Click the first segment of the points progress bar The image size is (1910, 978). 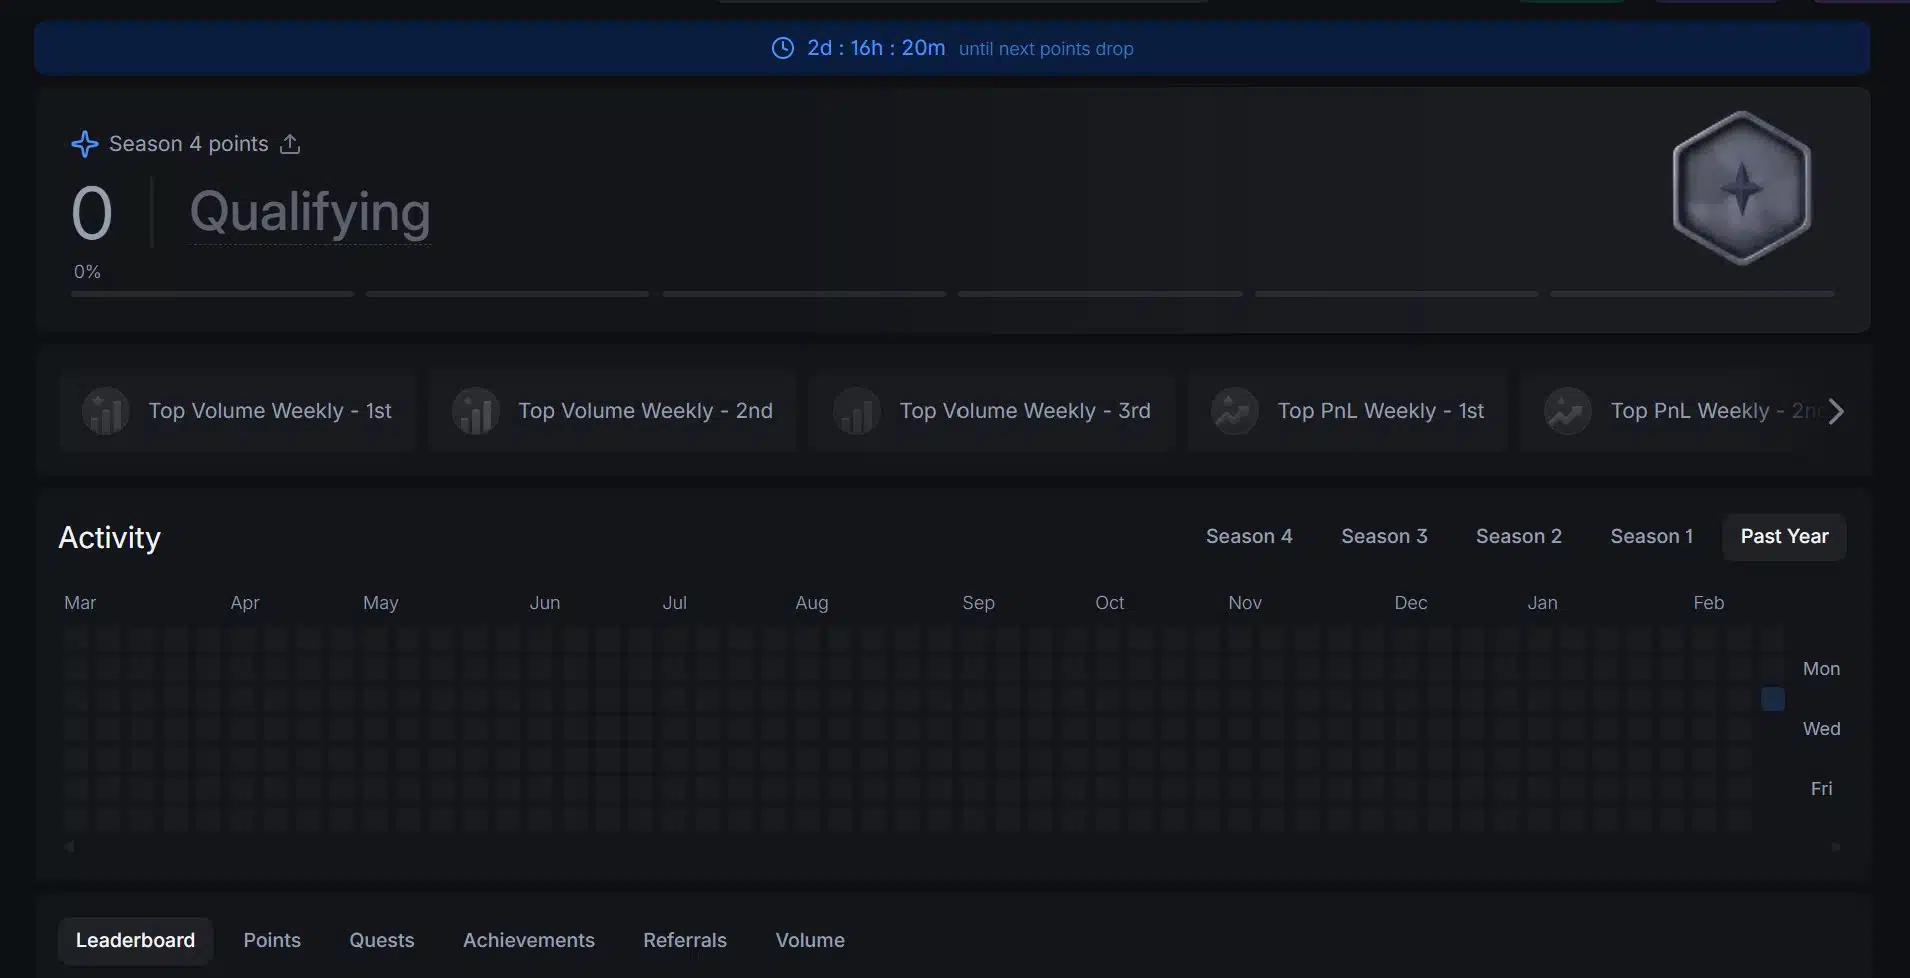212,293
